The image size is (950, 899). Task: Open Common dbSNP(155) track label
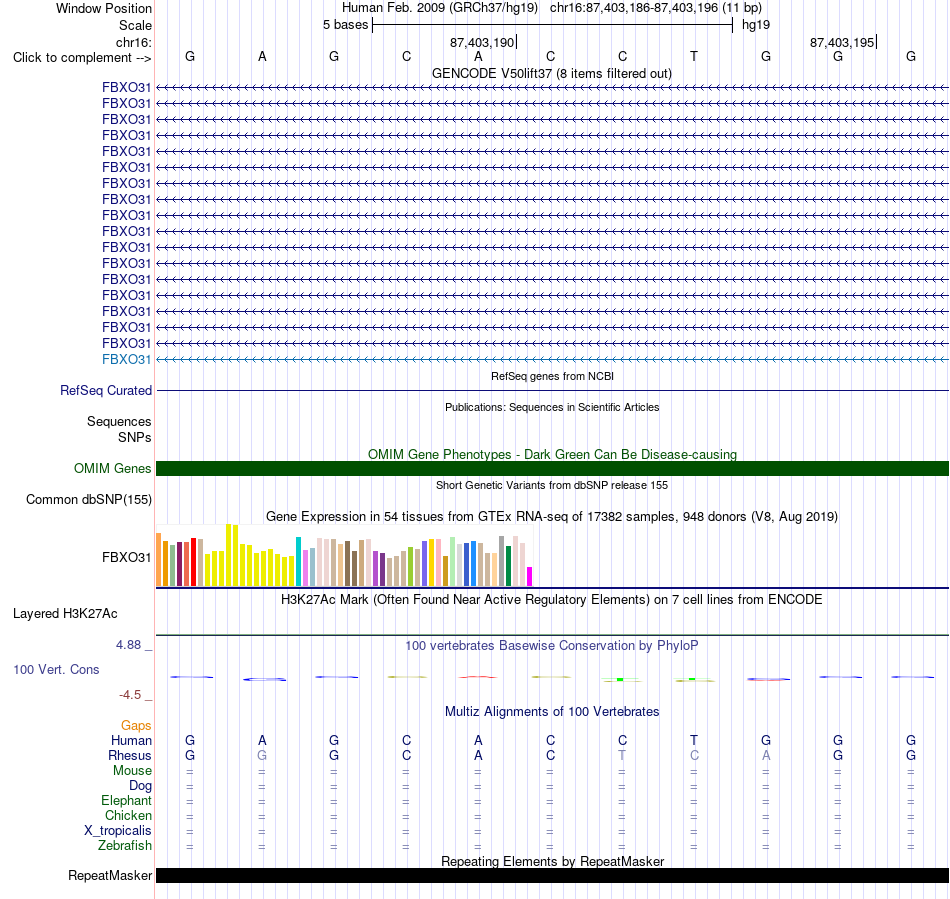coord(88,499)
